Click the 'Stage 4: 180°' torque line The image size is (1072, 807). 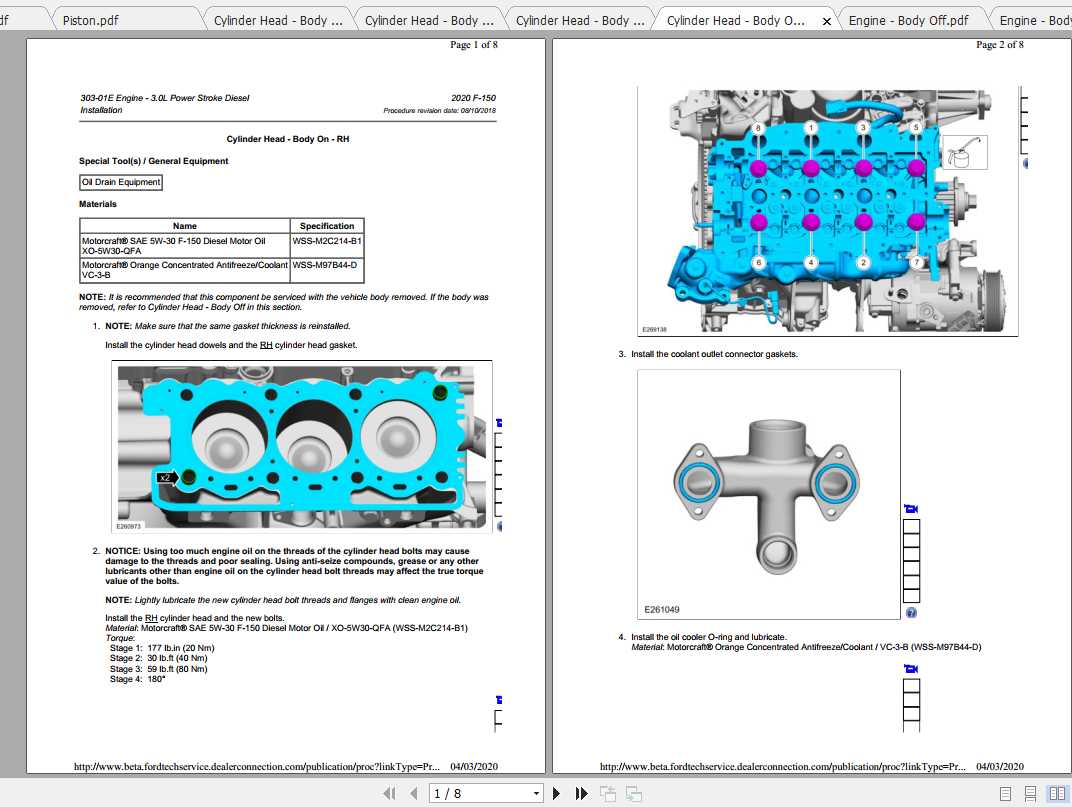pyautogui.click(x=137, y=679)
